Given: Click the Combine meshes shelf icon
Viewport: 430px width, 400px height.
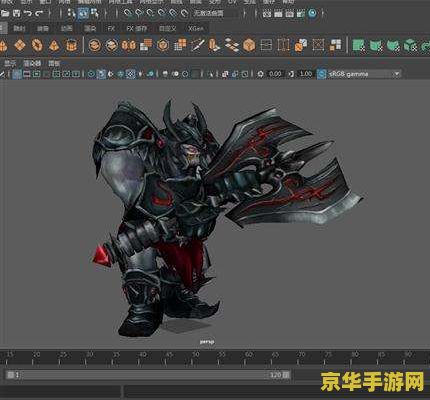Looking at the screenshot, I should 95,45.
